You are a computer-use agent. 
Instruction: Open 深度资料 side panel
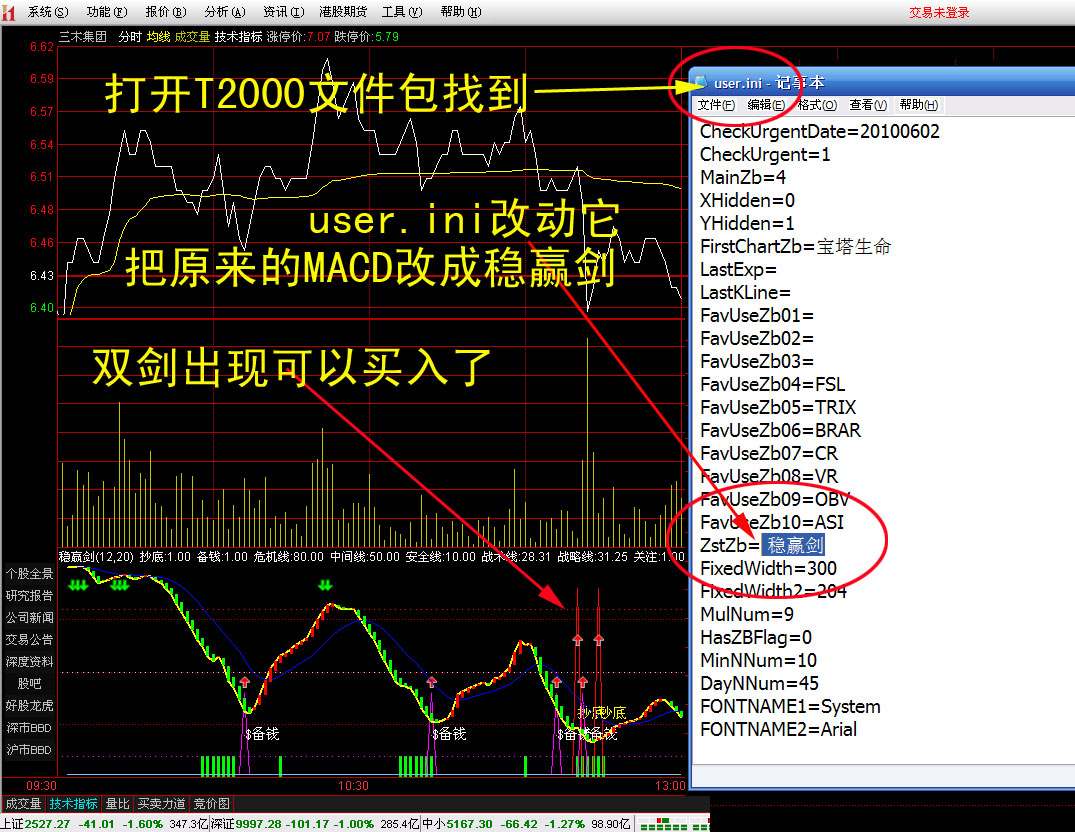tap(29, 661)
